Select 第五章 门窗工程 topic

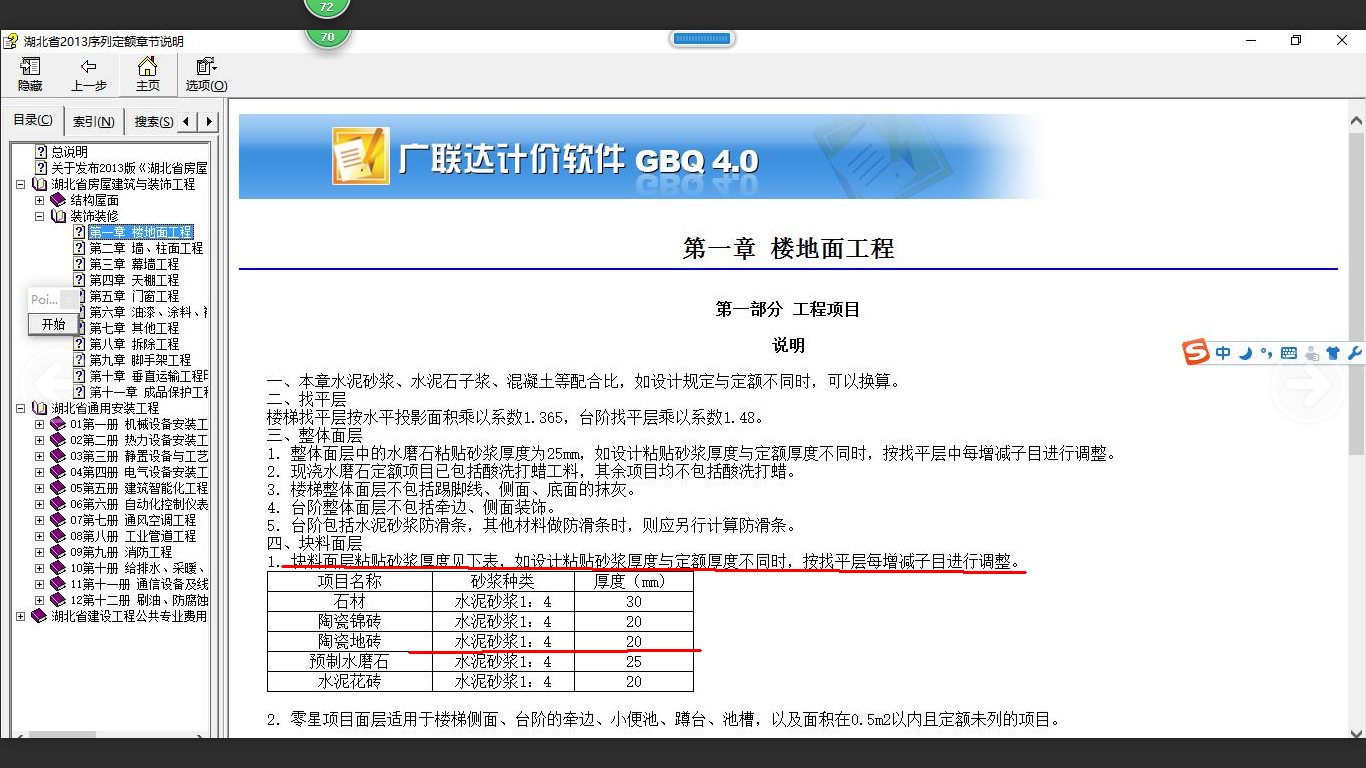[134, 296]
